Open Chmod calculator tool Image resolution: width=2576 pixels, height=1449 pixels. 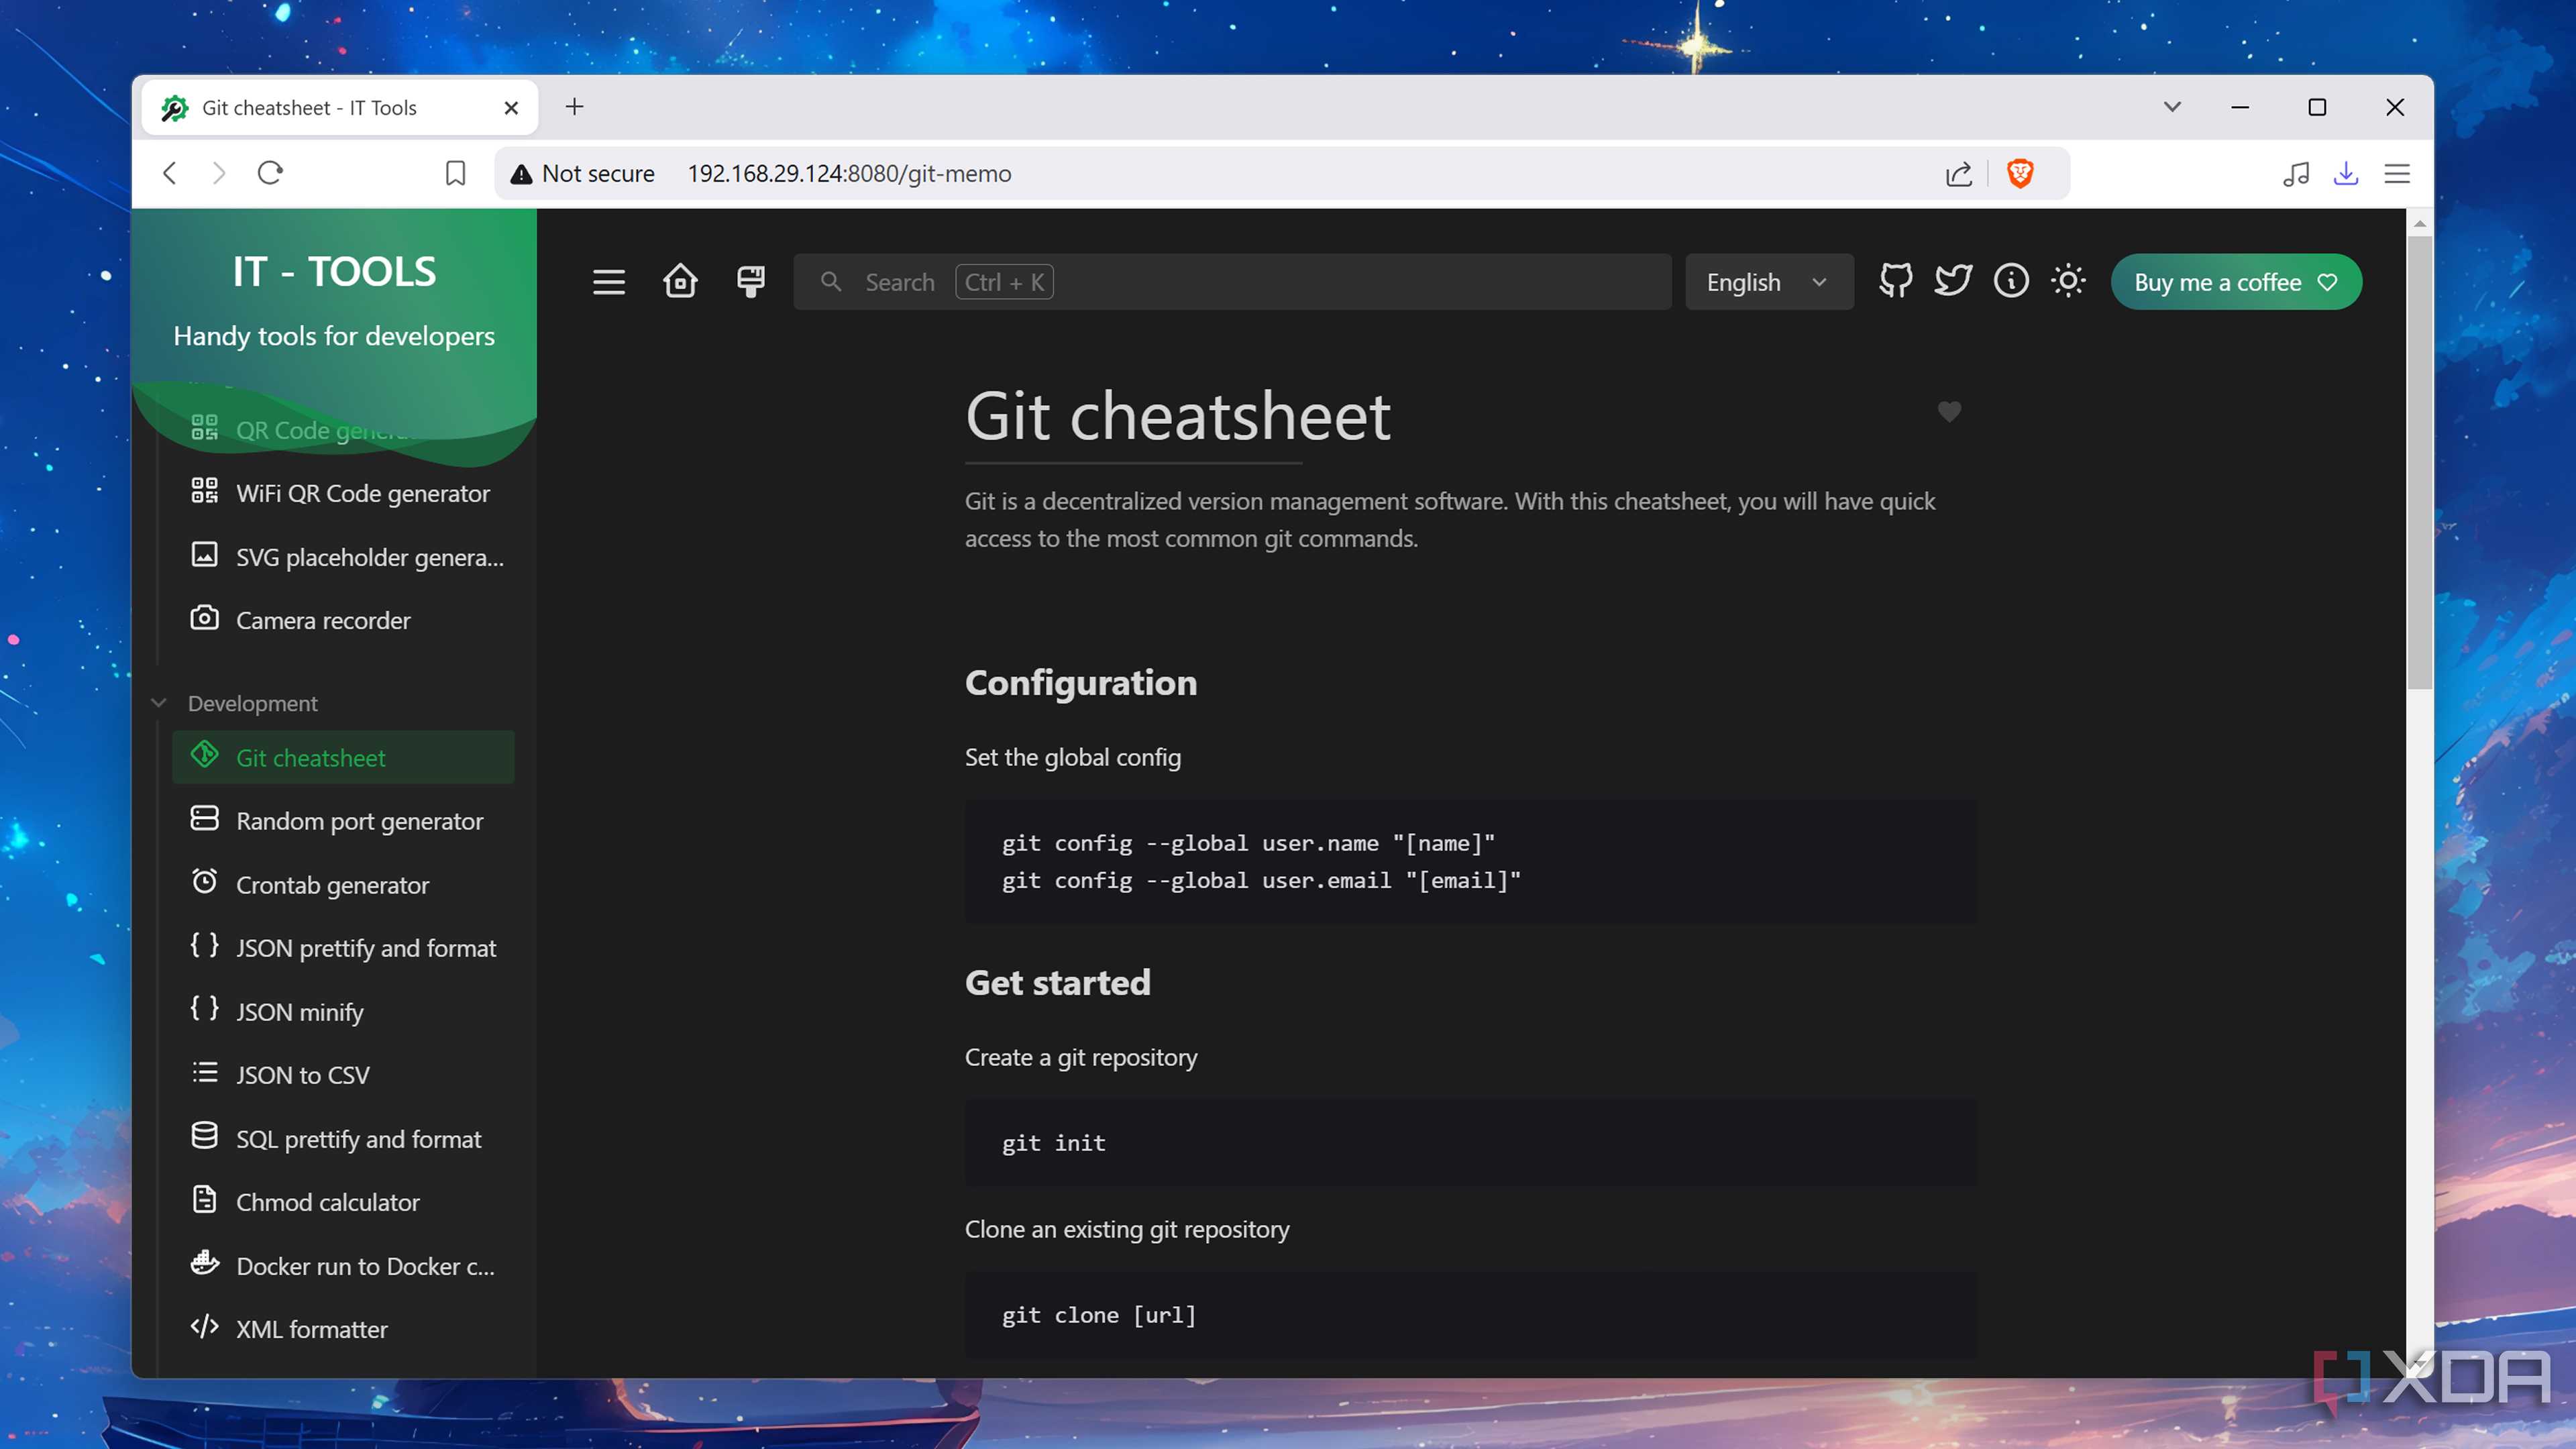click(x=343, y=1202)
